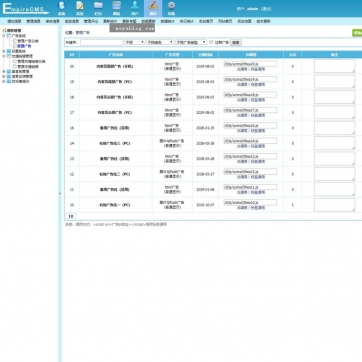The height and width of the screenshot is (362, 362).
Task: Click the plugin management root icon in tree
Action: pyautogui.click(x=4, y=30)
